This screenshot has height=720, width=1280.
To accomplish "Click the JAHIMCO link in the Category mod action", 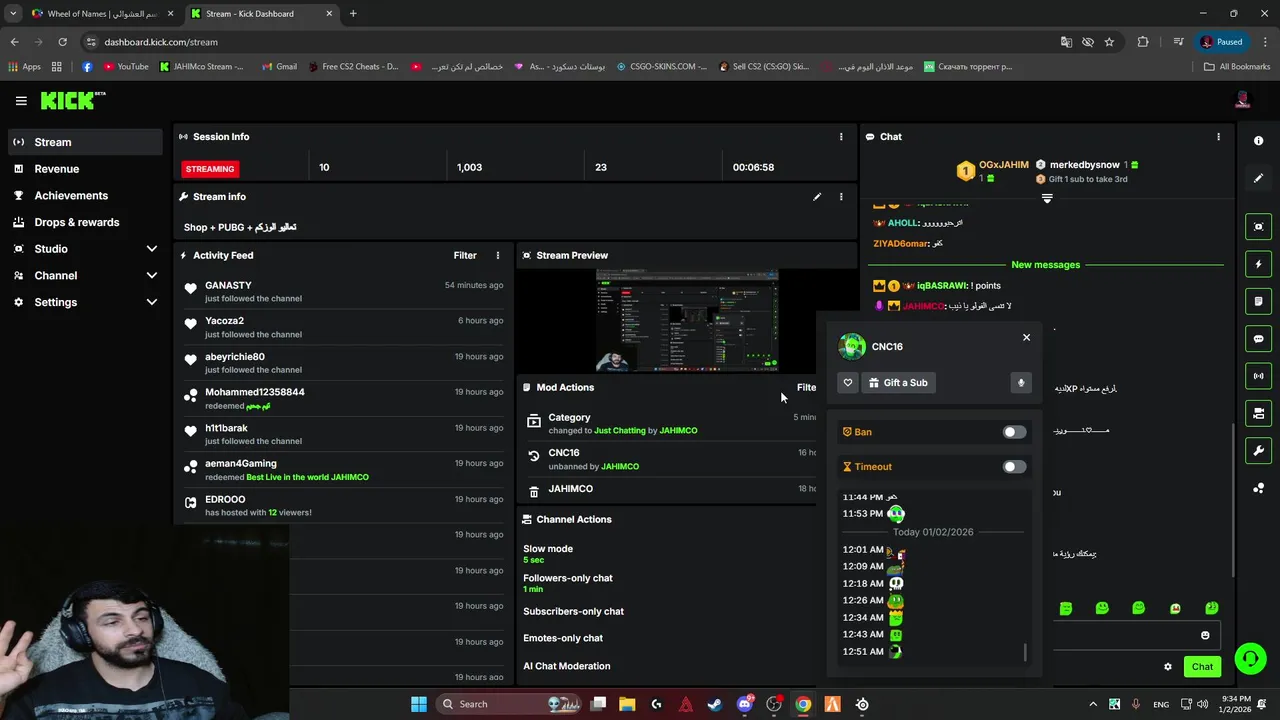I will coord(679,430).
